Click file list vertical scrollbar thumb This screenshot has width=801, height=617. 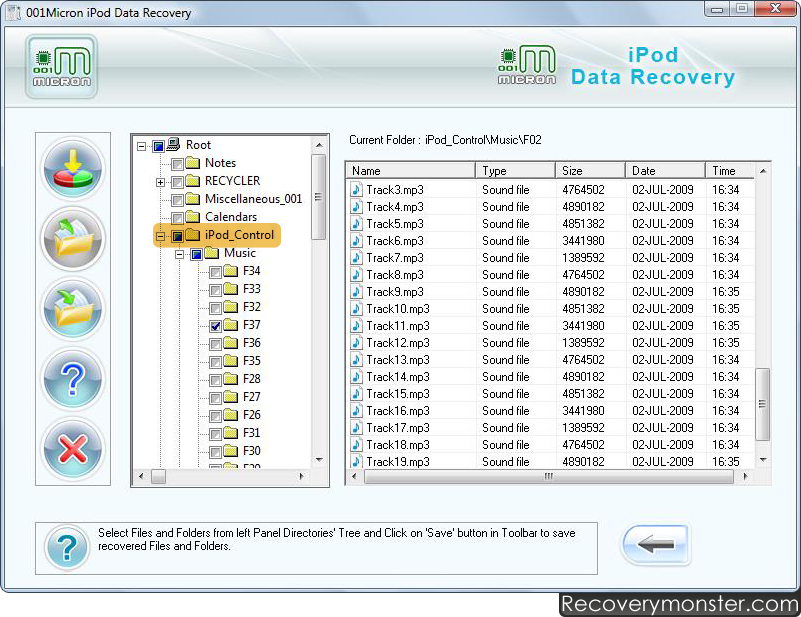(x=762, y=404)
